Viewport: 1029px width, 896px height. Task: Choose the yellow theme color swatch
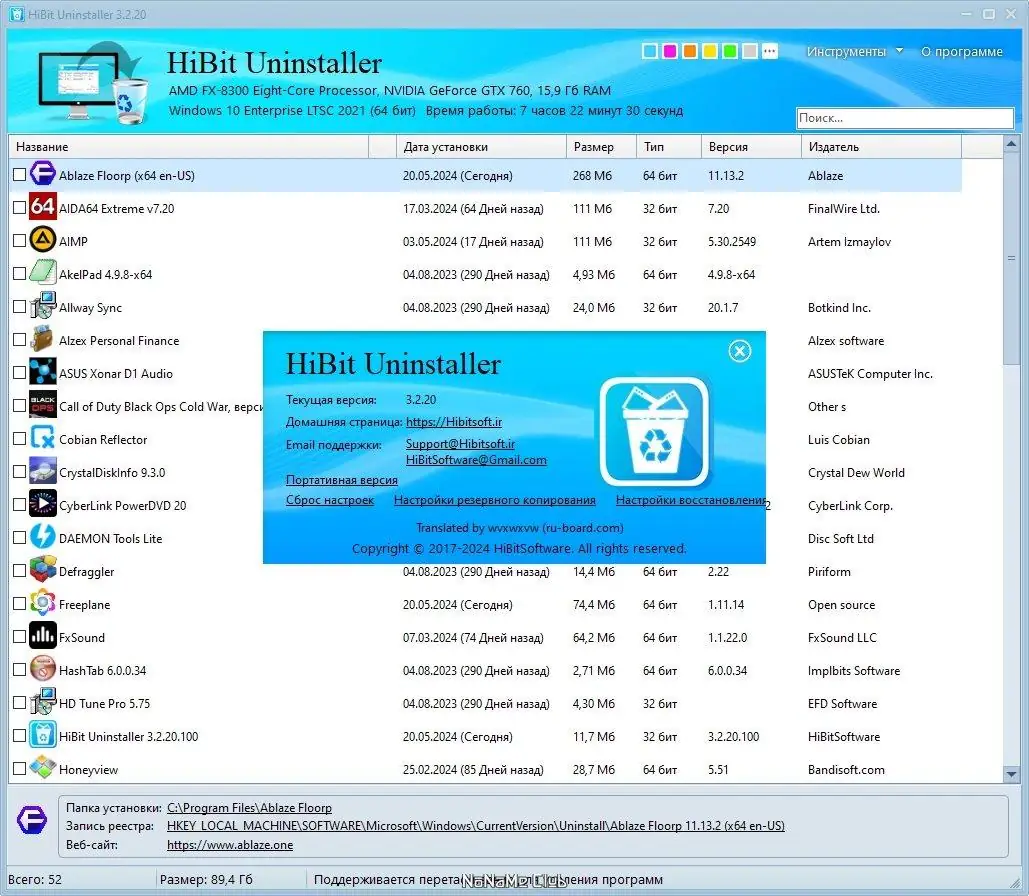click(710, 51)
